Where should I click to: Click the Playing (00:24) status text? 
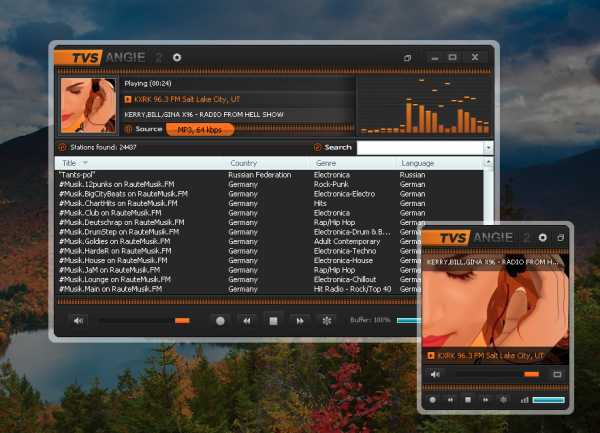[148, 83]
